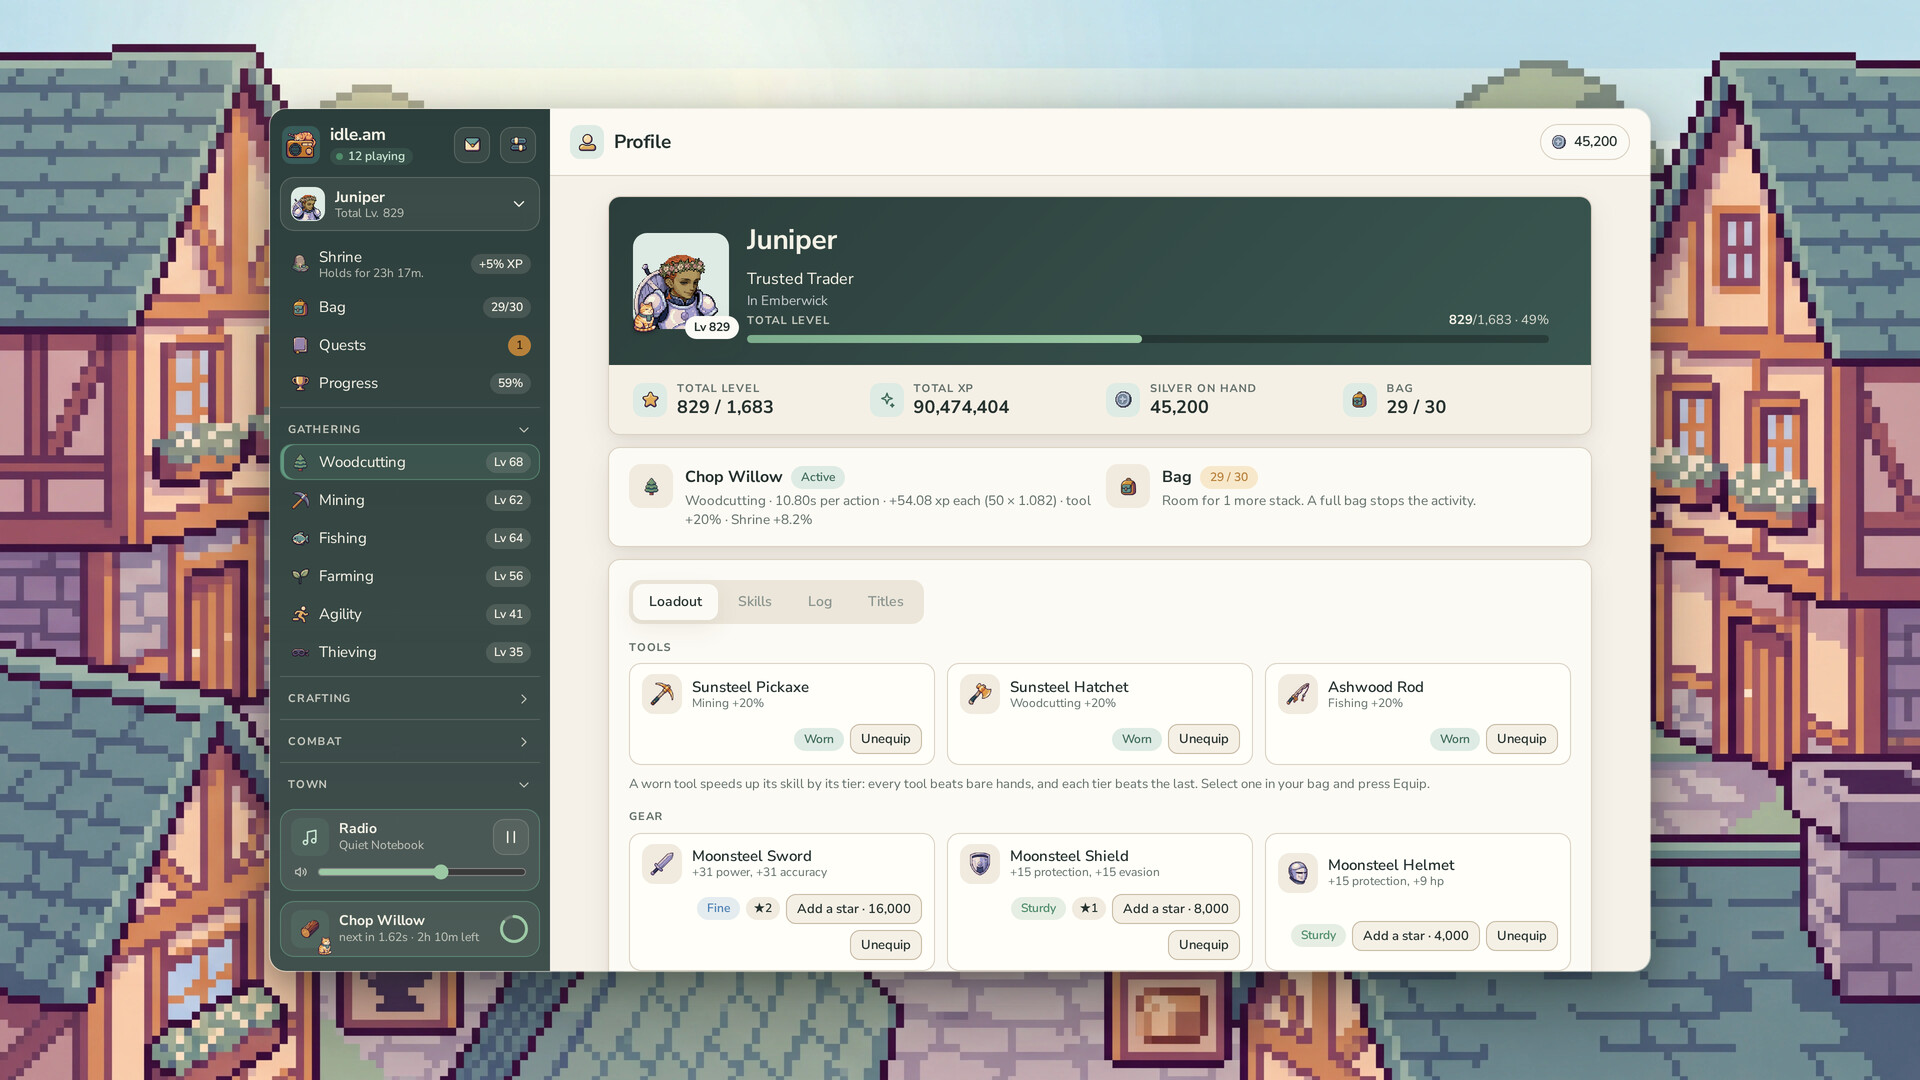This screenshot has height=1080, width=1920.
Task: Click the Moonsteel Helmet icon
Action: point(1297,872)
